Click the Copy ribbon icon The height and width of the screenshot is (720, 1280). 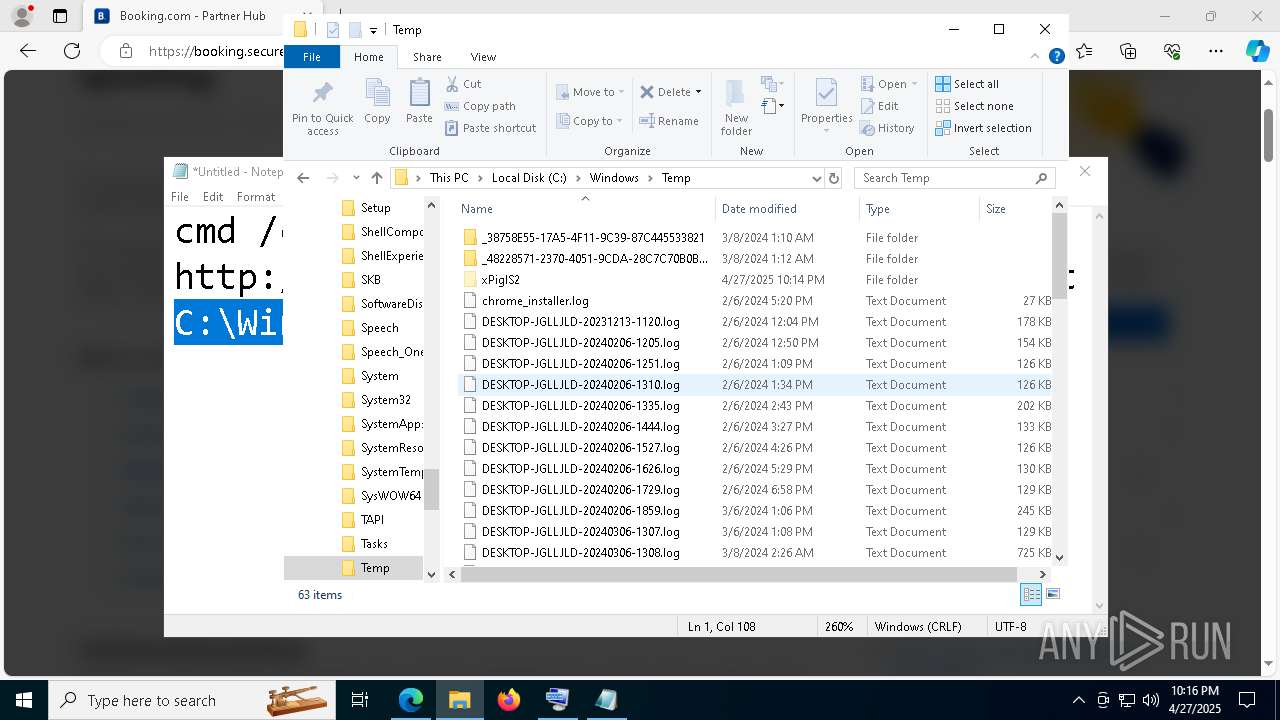tap(377, 103)
